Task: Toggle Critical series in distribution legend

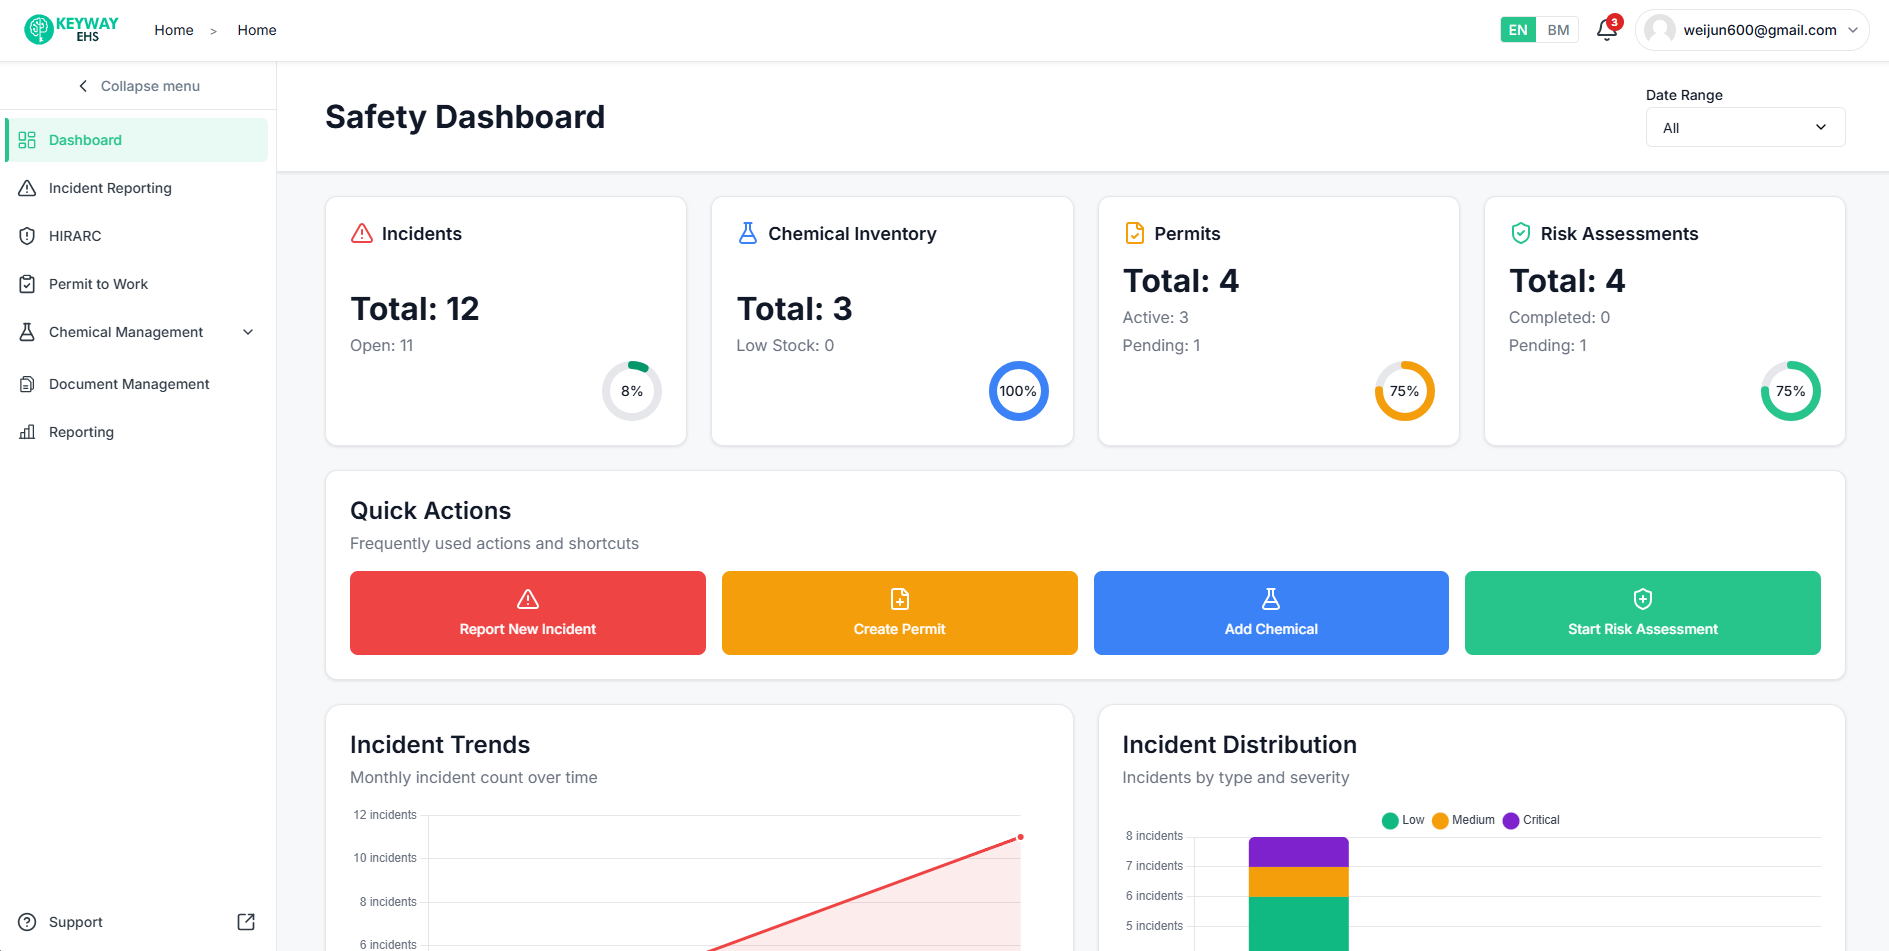Action: pyautogui.click(x=1531, y=820)
